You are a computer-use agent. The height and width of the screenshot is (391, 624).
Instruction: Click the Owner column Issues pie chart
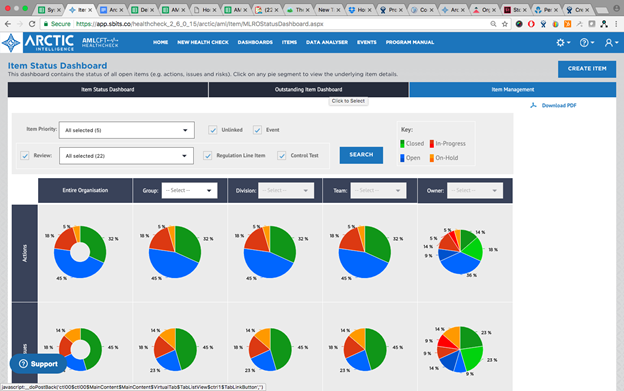click(x=460, y=349)
